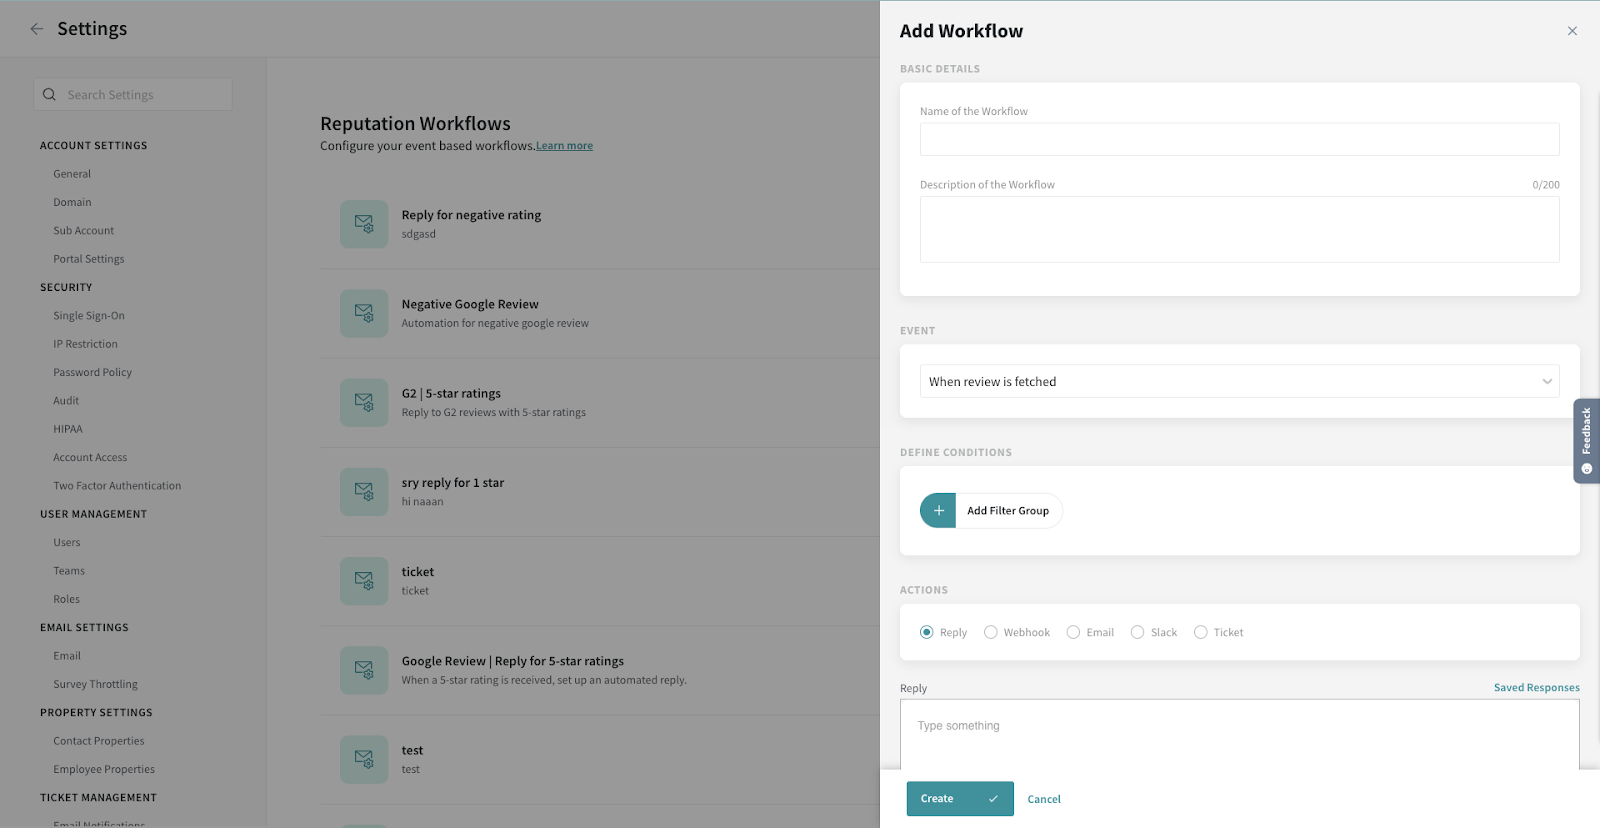Open the Feedback side tab
Screen dimensions: 1600x828
(x=1586, y=441)
